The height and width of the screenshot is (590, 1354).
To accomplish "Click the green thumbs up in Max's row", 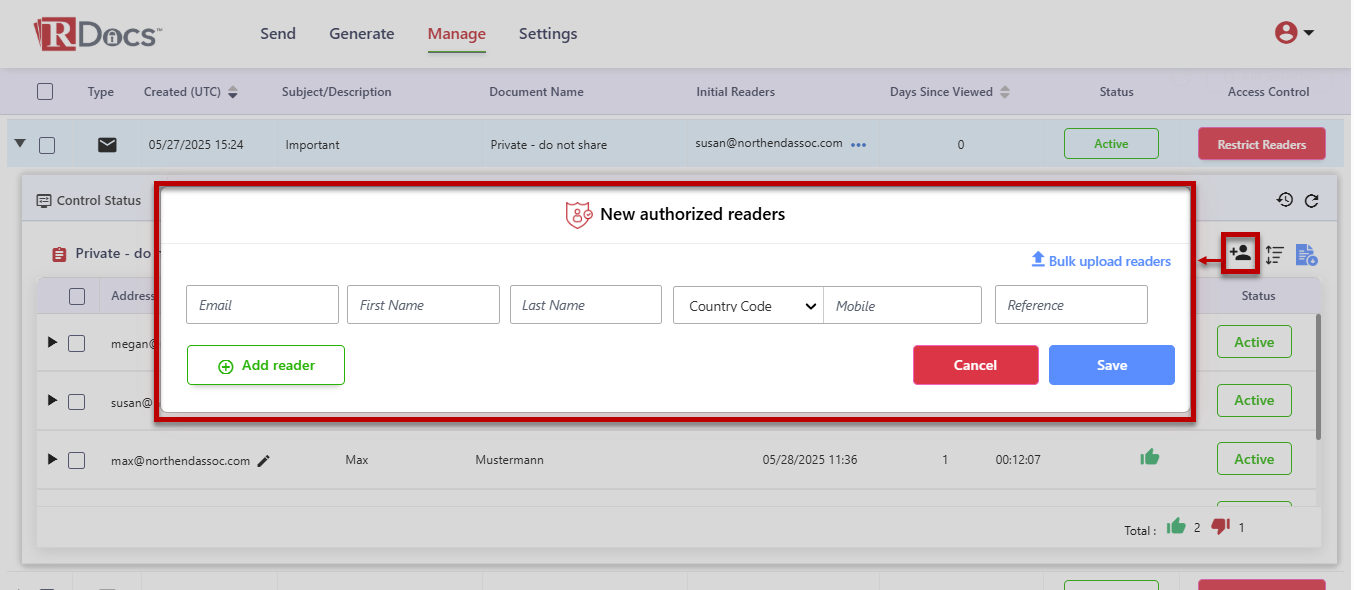I will click(x=1149, y=458).
